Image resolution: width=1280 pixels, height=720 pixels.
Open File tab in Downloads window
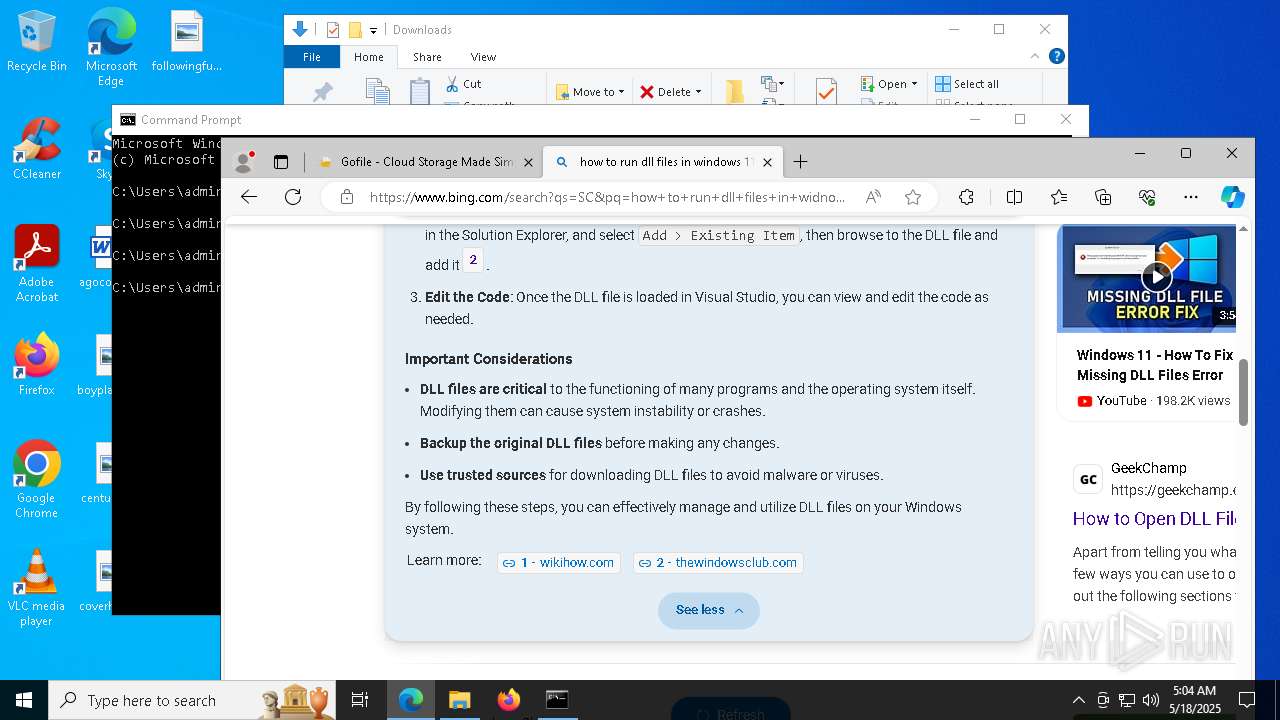click(312, 57)
